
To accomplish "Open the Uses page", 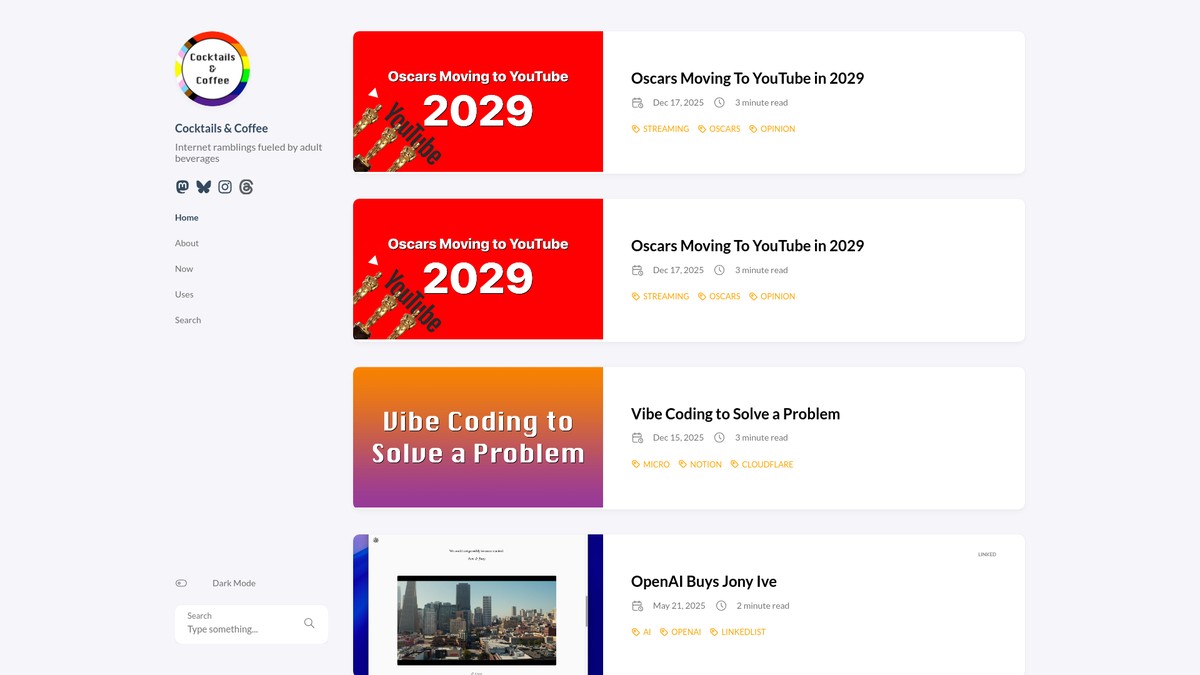I will click(184, 295).
